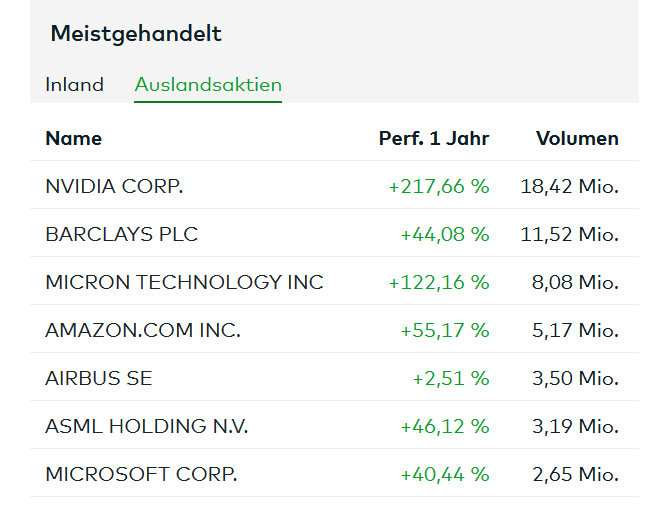Sort by the Name column header
652x510 pixels.
point(73,138)
